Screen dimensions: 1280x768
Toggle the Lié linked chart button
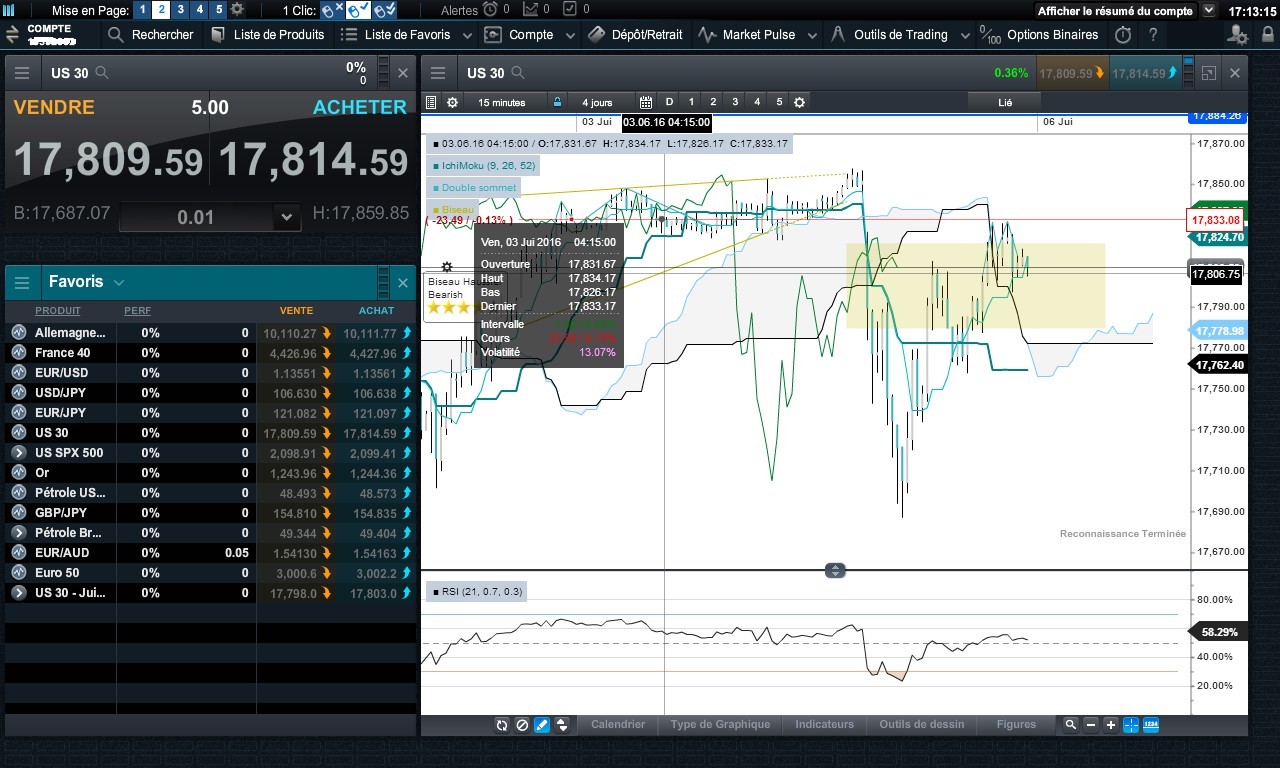[1004, 102]
